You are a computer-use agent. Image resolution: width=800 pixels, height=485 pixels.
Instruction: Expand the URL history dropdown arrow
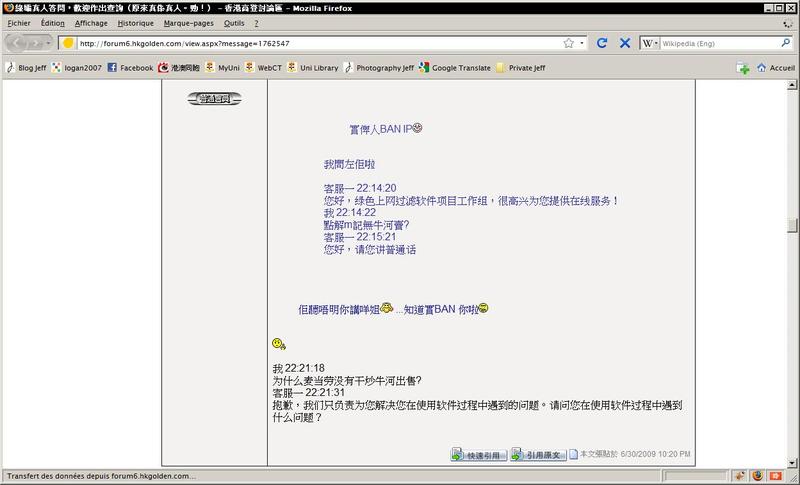(x=582, y=44)
